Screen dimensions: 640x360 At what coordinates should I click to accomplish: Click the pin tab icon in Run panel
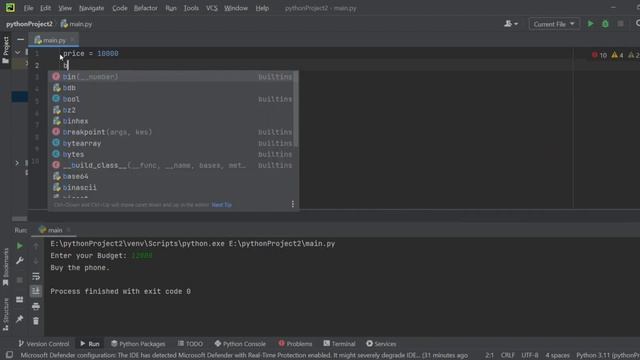19,319
